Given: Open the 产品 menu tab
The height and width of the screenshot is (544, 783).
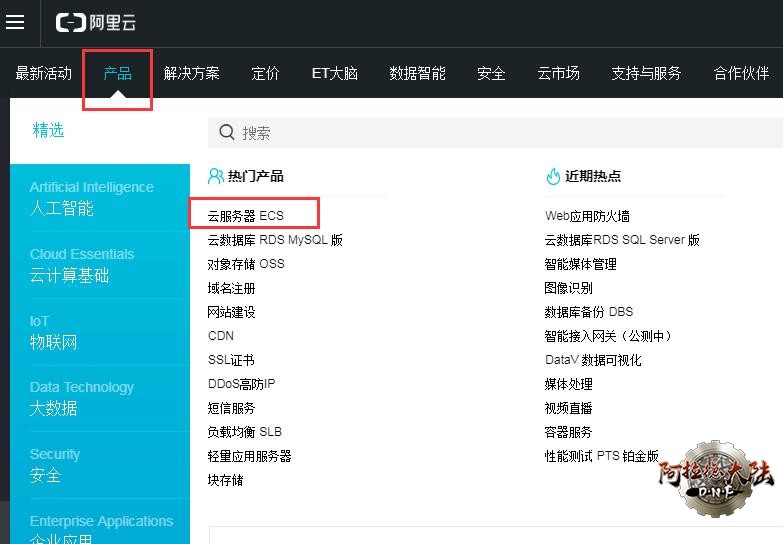Looking at the screenshot, I should point(117,73).
